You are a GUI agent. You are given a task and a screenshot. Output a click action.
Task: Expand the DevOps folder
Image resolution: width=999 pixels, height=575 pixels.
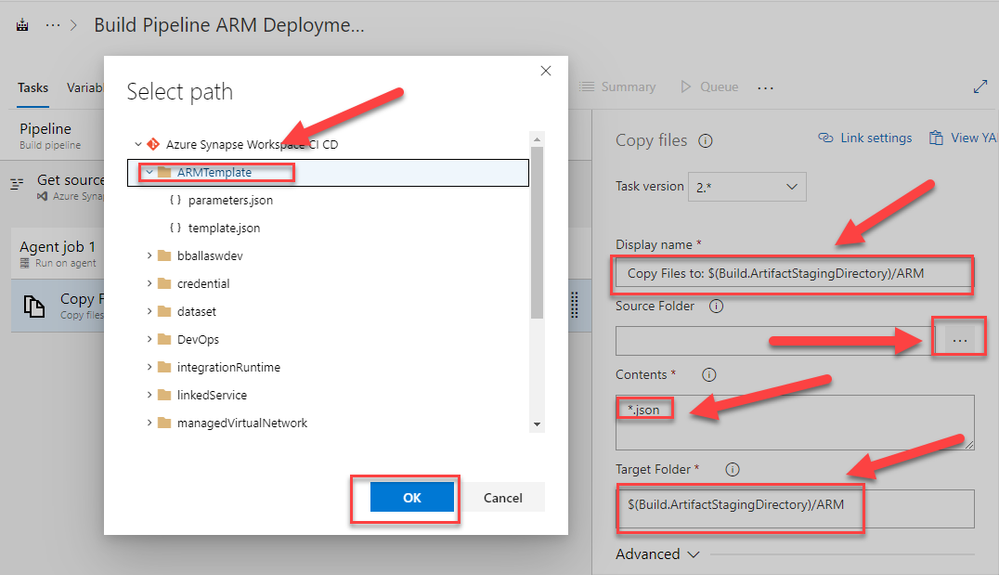(149, 339)
